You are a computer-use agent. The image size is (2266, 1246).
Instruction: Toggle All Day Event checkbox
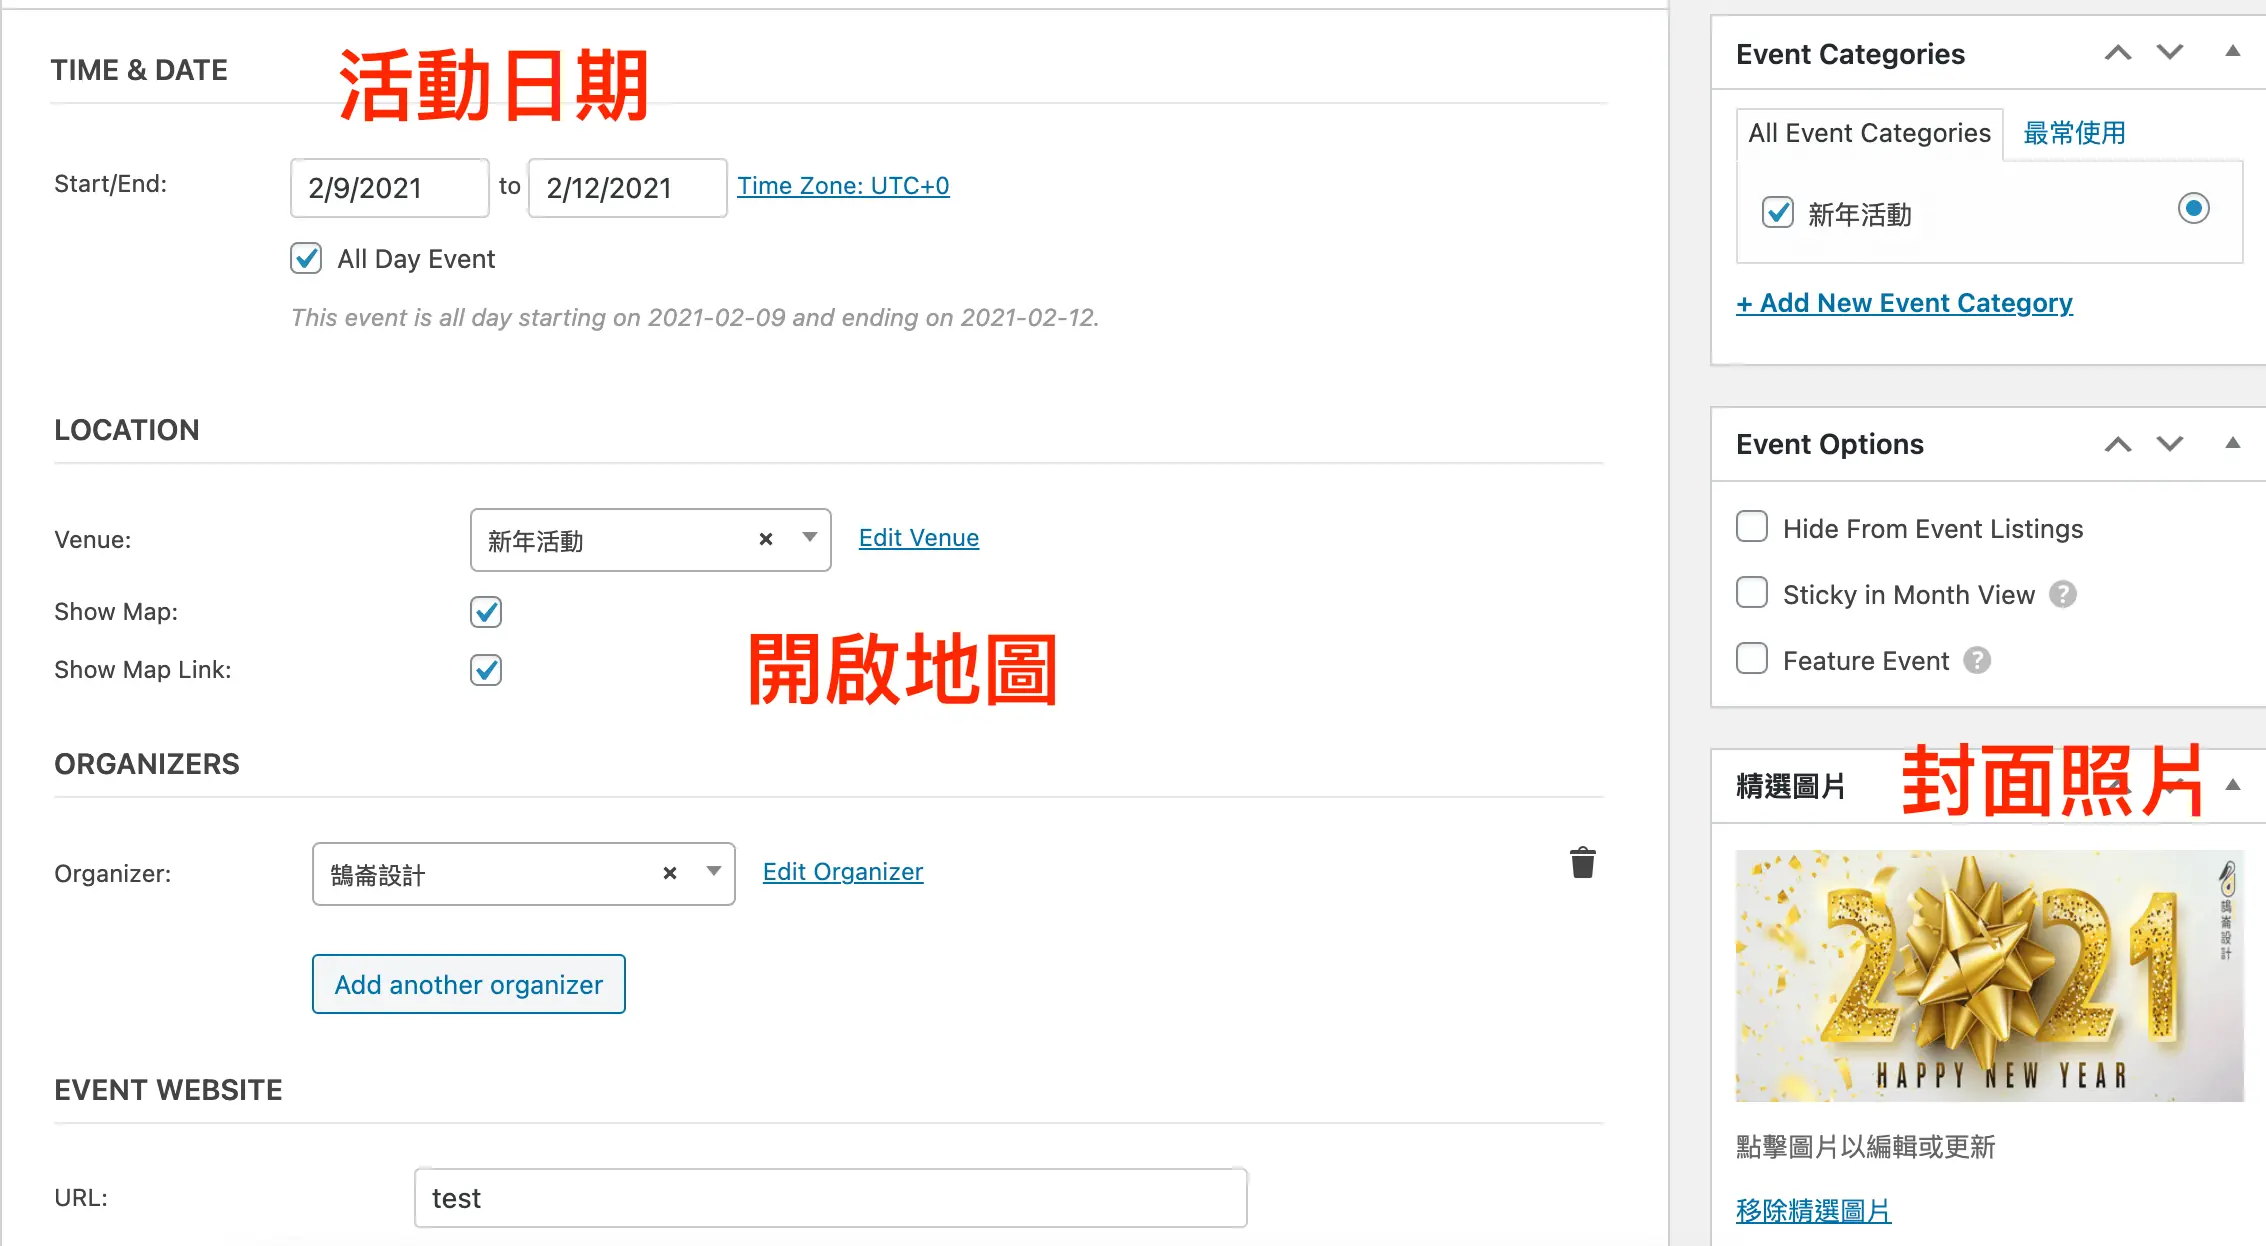click(306, 258)
